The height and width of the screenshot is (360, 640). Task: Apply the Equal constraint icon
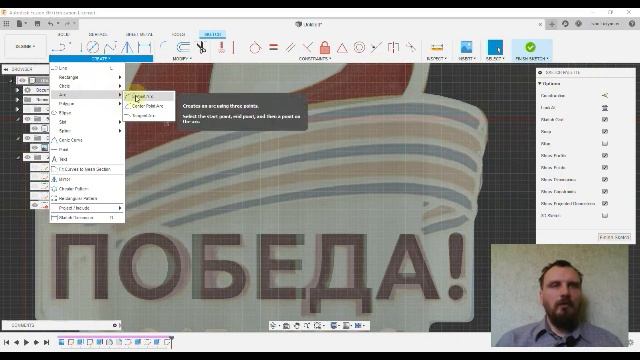[x=273, y=47]
